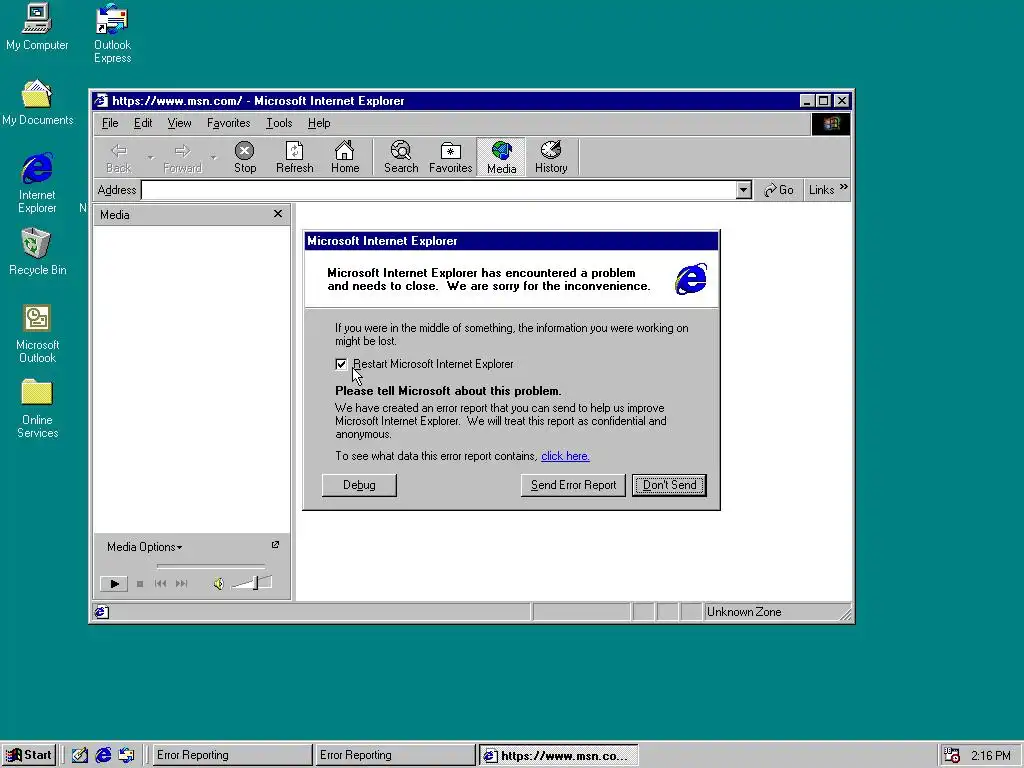Close the Media side pane

pos(278,214)
